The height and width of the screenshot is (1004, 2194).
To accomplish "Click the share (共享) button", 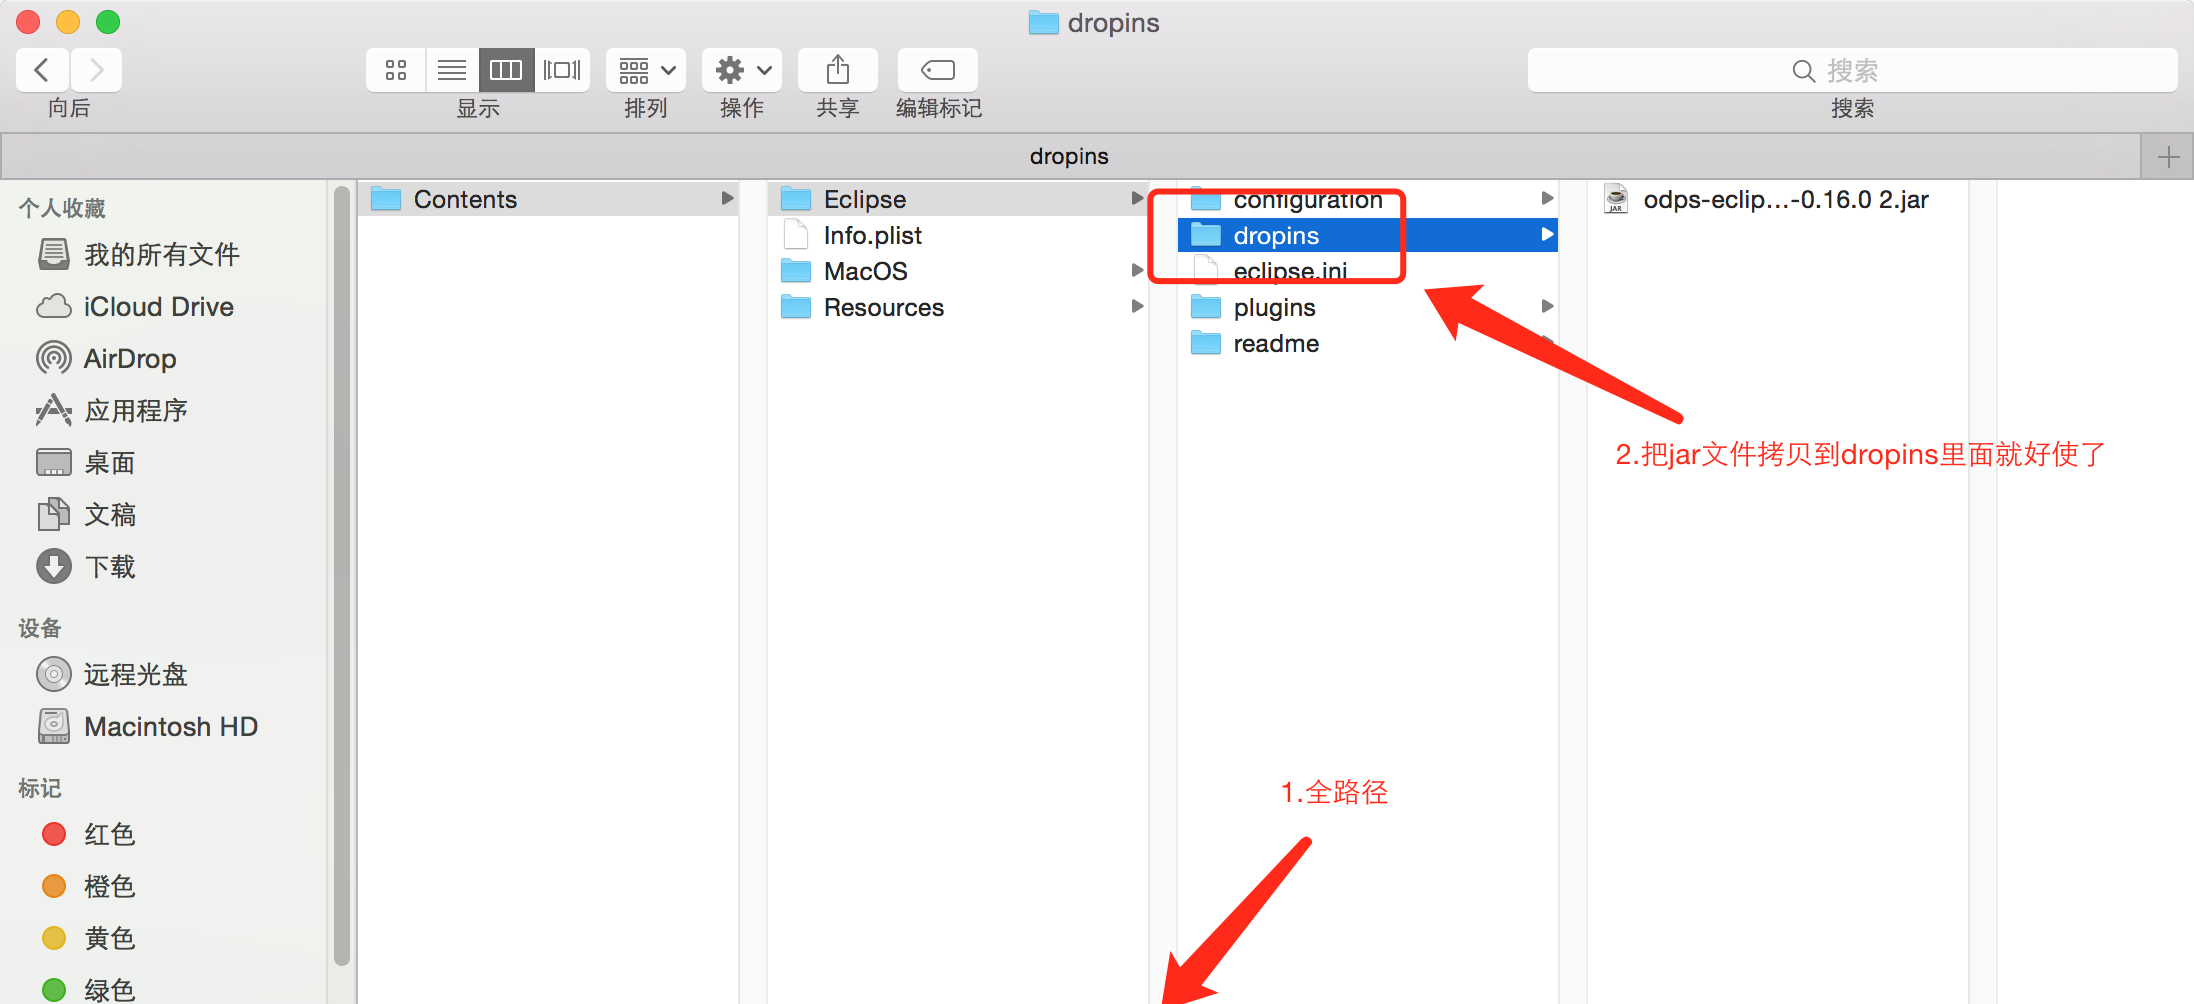I will tap(838, 70).
